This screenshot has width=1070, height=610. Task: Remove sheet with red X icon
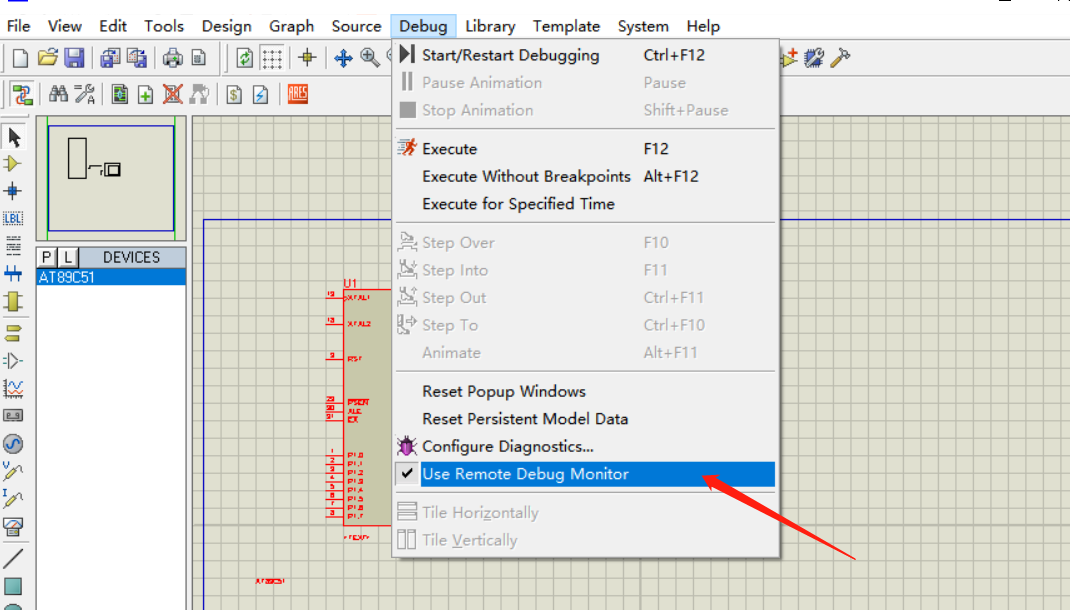click(172, 94)
